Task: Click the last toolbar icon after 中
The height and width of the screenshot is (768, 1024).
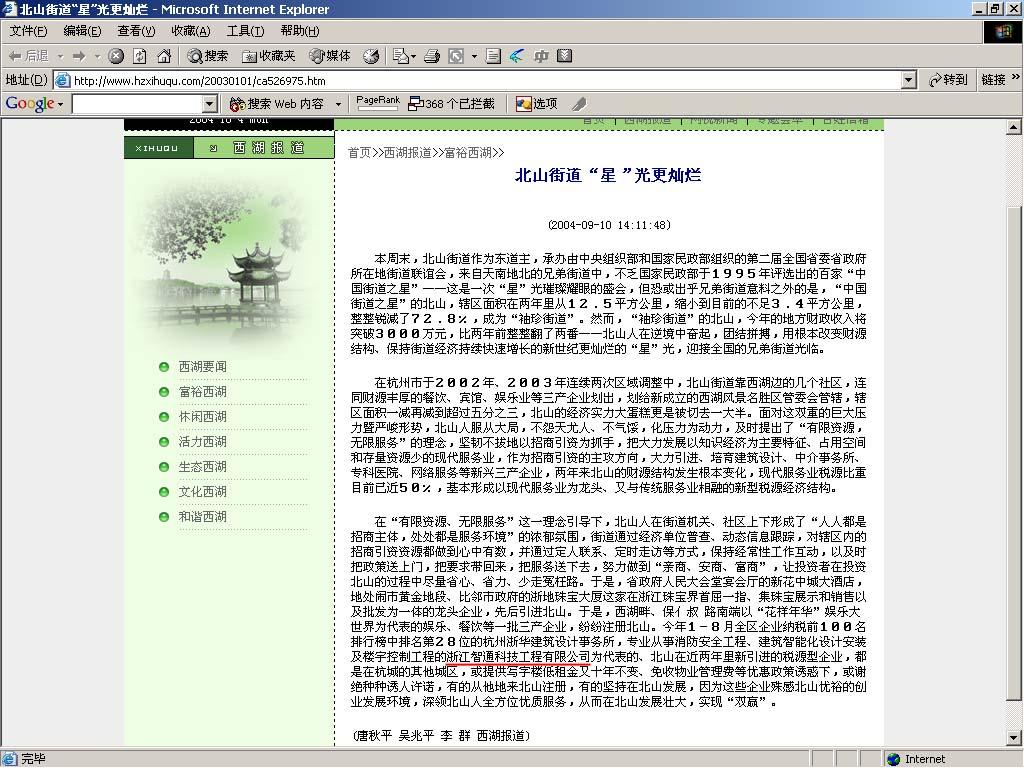Action: click(565, 56)
